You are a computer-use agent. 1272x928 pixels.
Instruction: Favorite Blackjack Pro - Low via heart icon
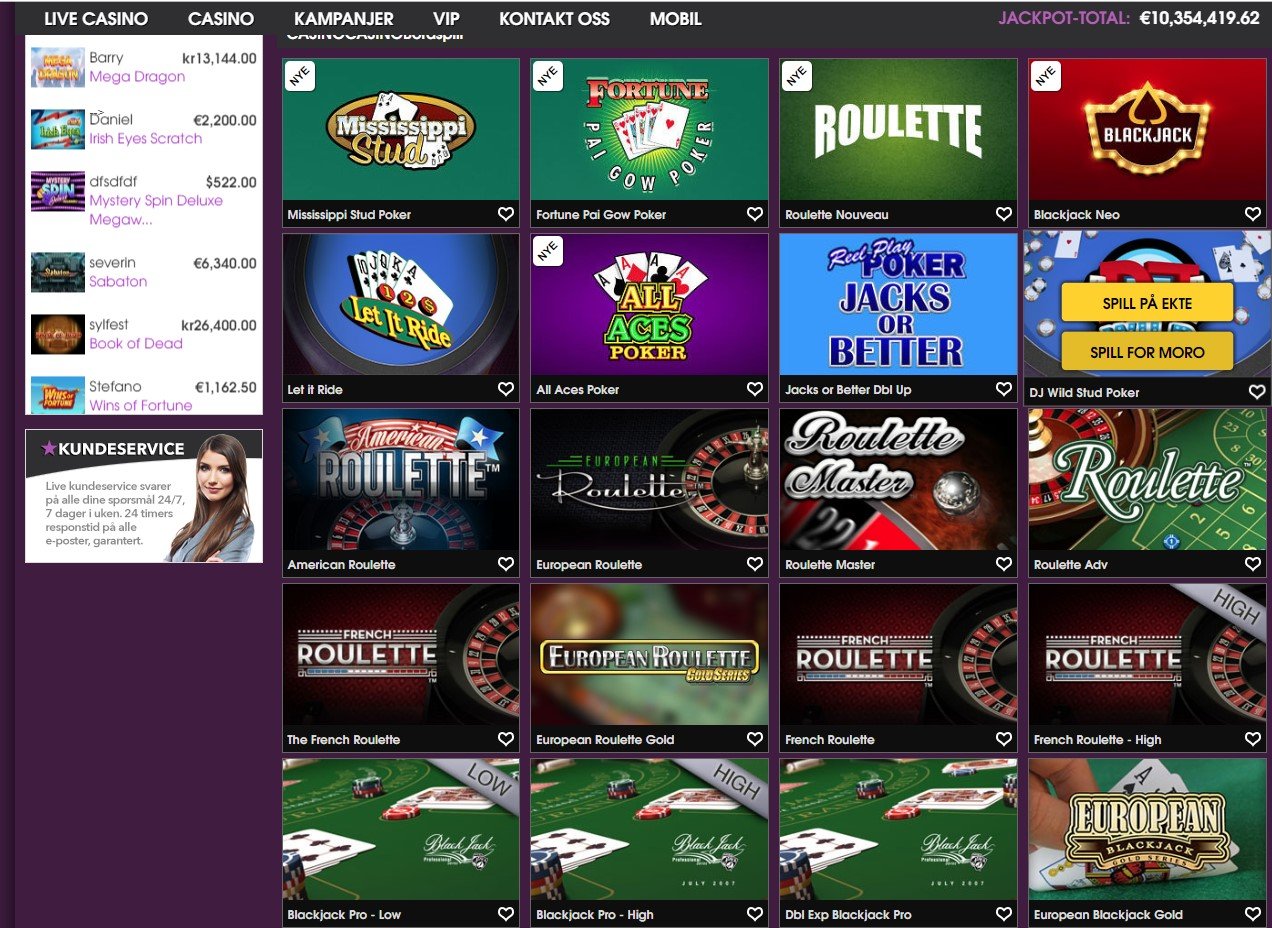pyautogui.click(x=505, y=913)
